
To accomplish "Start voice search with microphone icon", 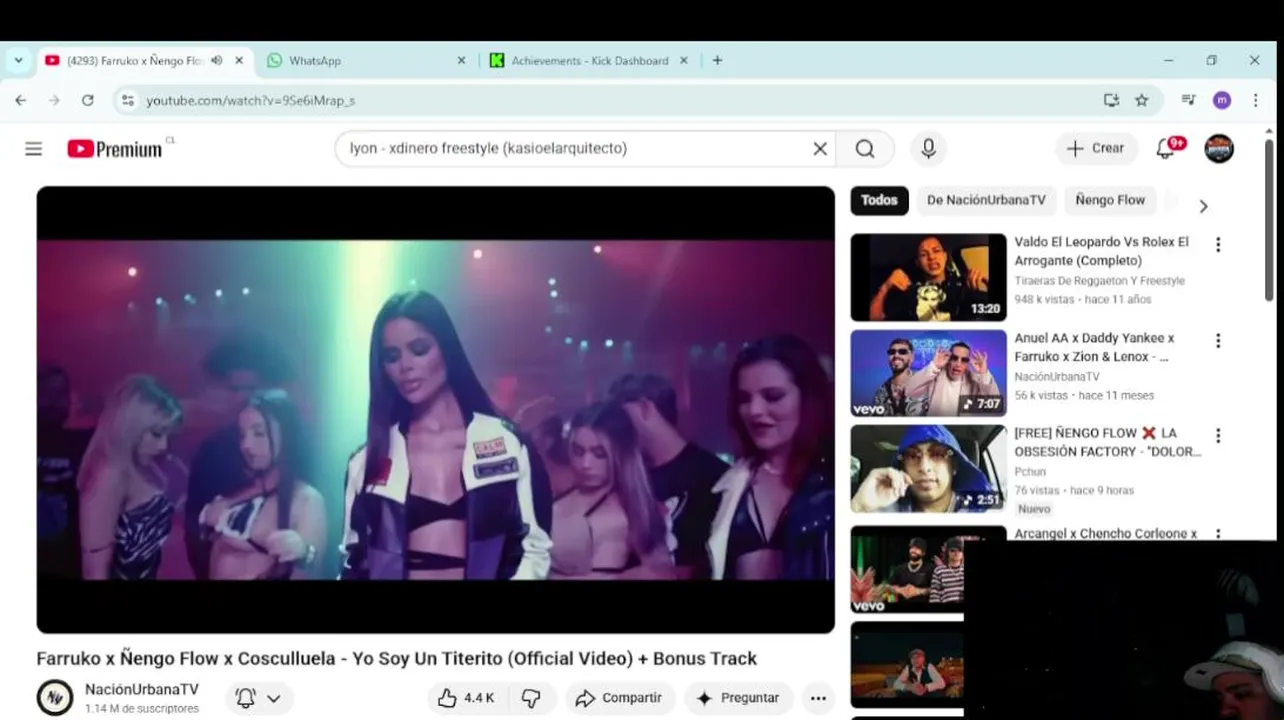I will click(x=928, y=149).
